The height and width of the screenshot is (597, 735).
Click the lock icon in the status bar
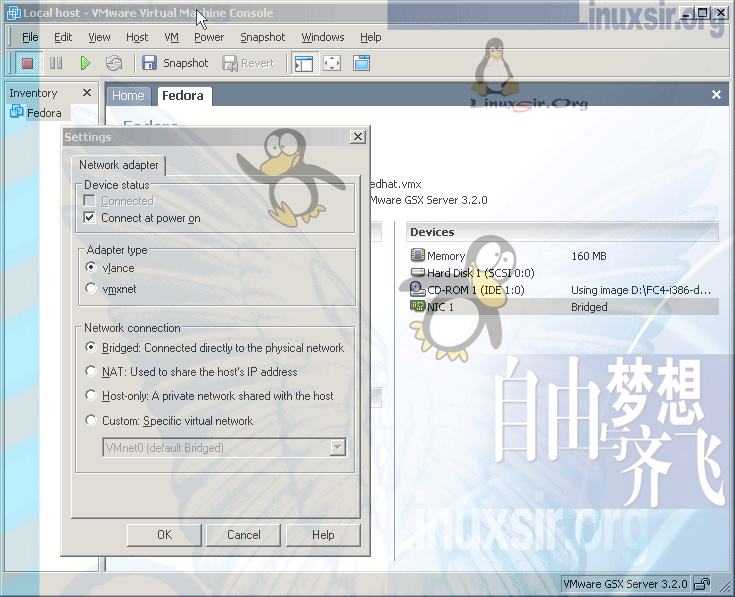coord(702,584)
